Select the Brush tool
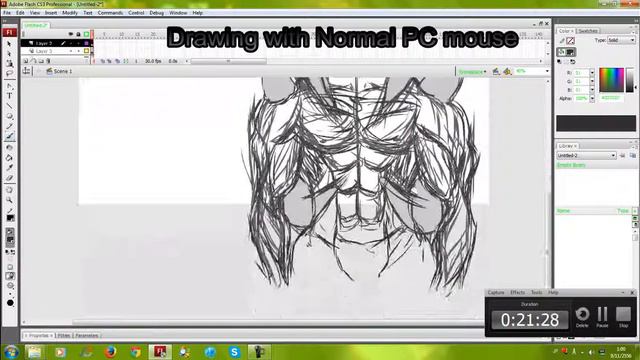 [x=9, y=137]
